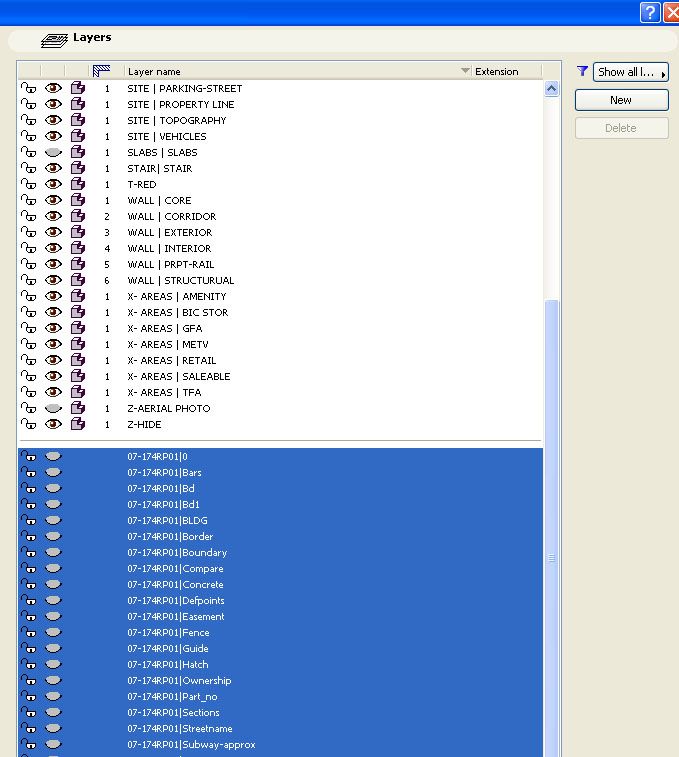Select the 07-174RP01|Streetname layer row
Screen dimensions: 679x757
click(280, 728)
